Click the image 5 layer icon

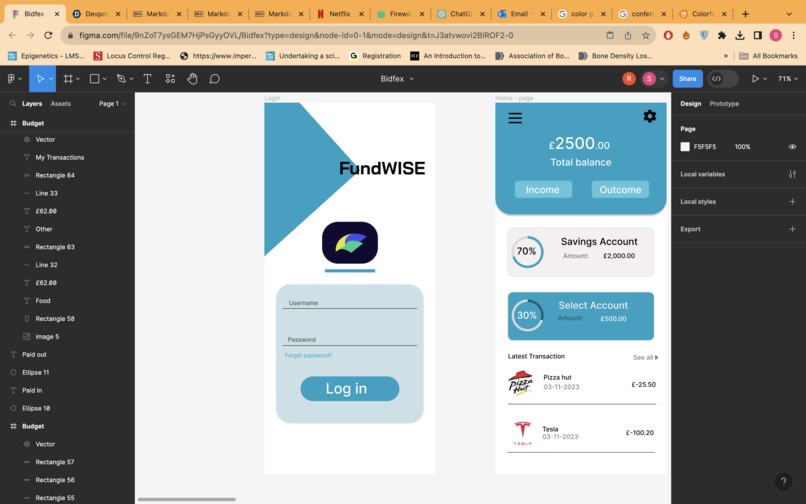click(27, 336)
